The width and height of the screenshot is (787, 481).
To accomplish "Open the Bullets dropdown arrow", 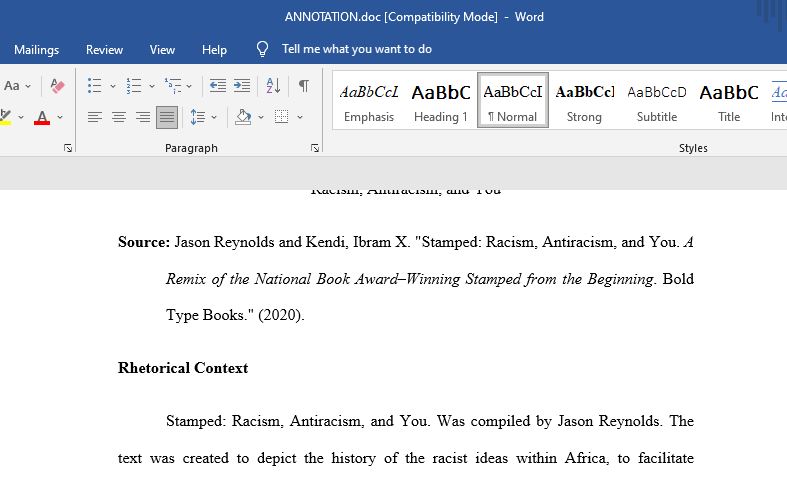I will point(113,86).
